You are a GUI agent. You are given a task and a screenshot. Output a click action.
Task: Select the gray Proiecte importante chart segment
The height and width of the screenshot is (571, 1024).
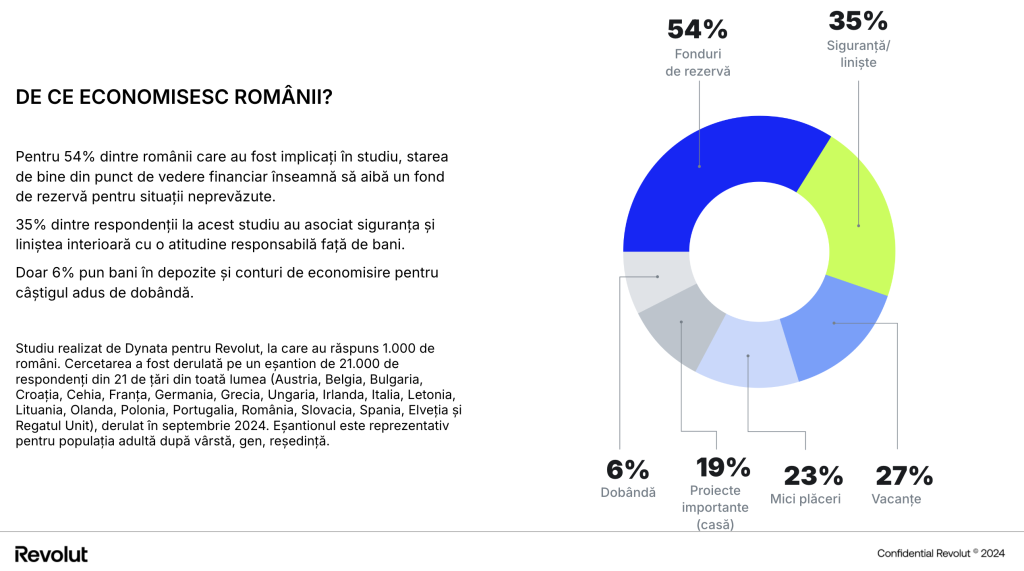click(681, 323)
